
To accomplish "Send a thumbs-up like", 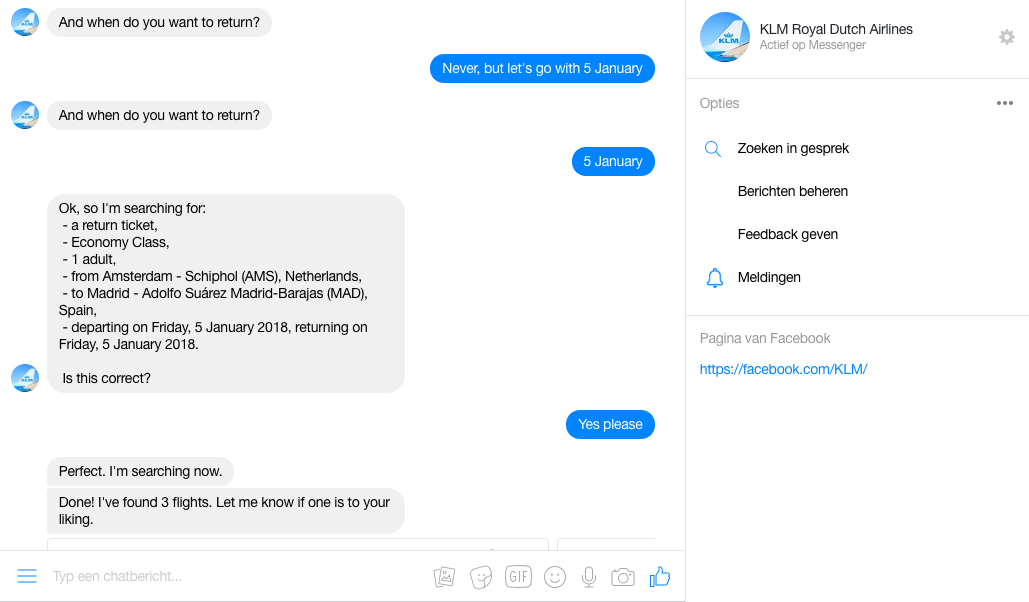I will (660, 576).
